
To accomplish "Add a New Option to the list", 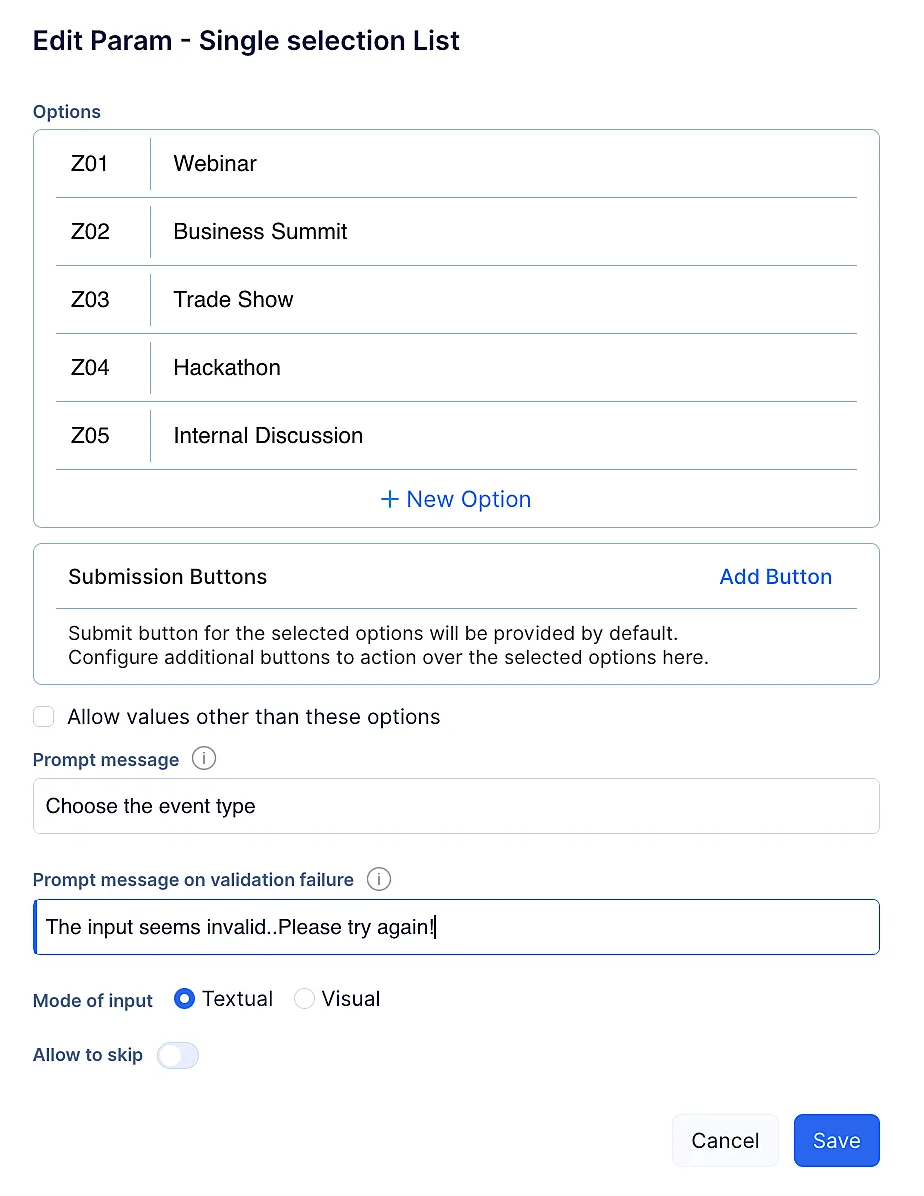I will (456, 499).
